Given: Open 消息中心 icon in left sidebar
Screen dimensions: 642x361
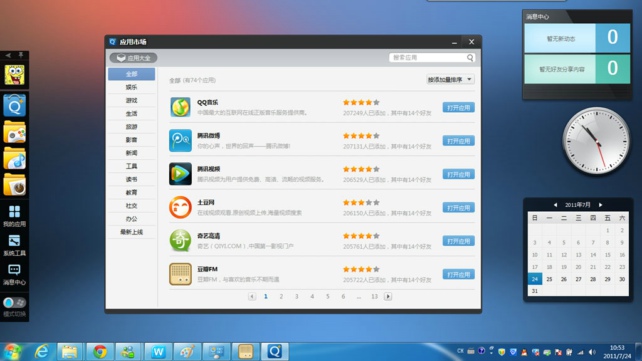Looking at the screenshot, I should tap(14, 274).
